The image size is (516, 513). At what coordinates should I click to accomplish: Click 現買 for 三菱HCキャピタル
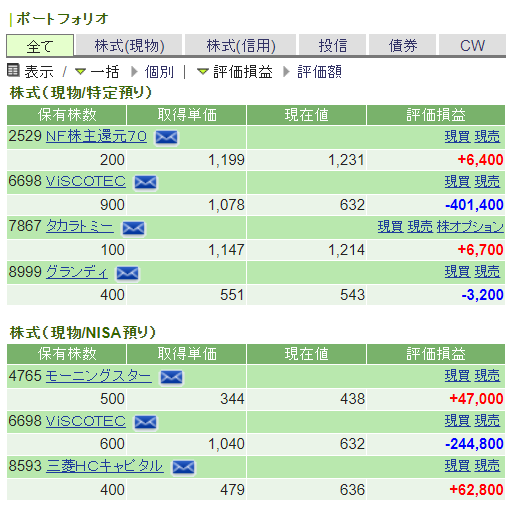coord(457,466)
